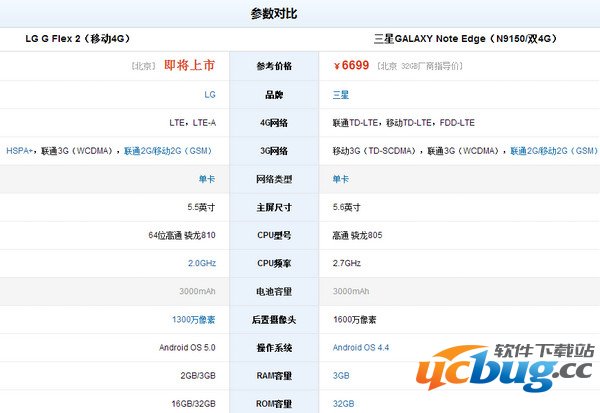Open the 三星 brand link
This screenshot has width=600, height=413.
[341, 95]
